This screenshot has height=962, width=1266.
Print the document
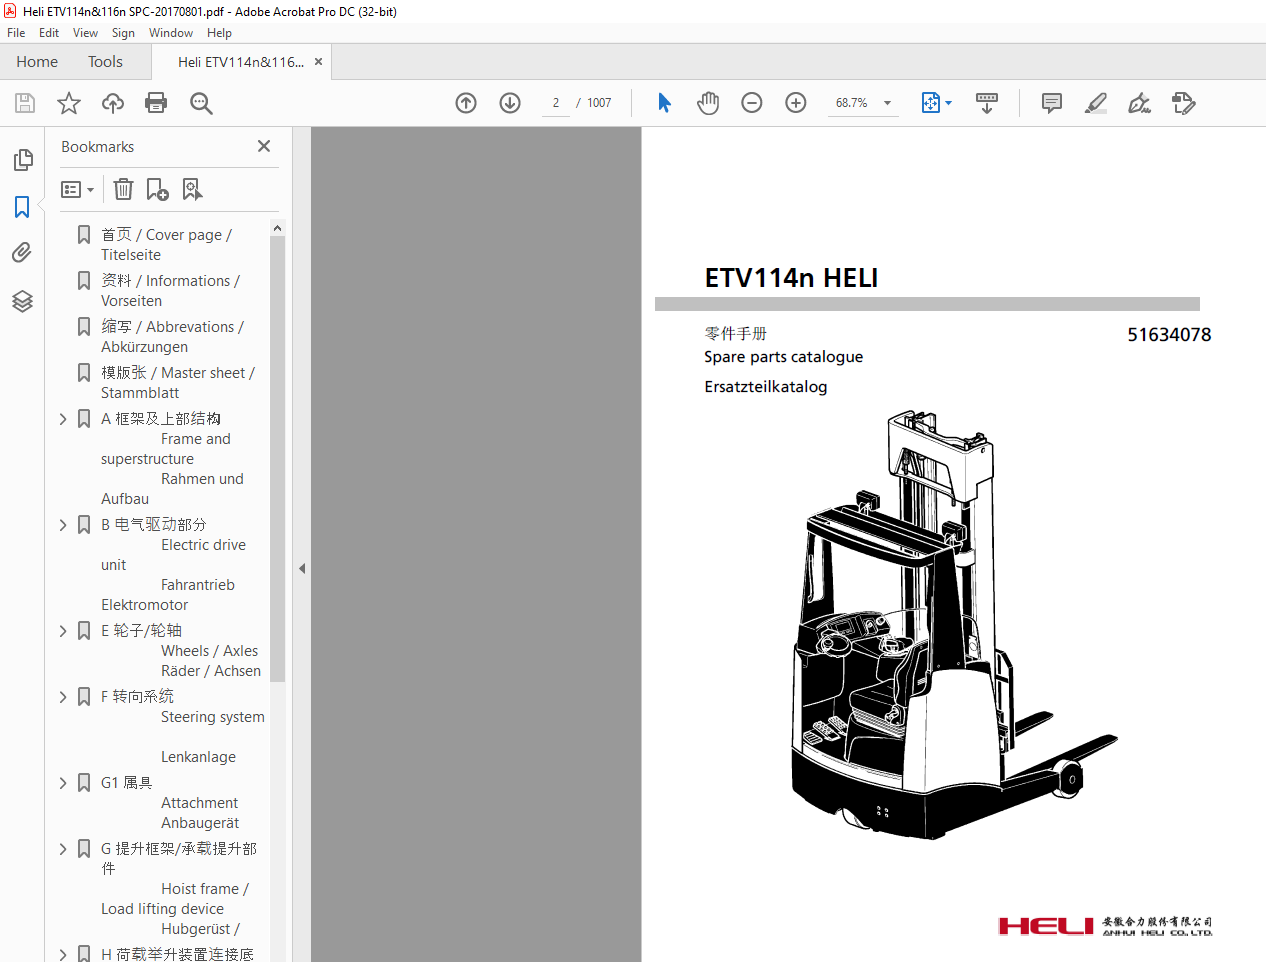point(156,103)
